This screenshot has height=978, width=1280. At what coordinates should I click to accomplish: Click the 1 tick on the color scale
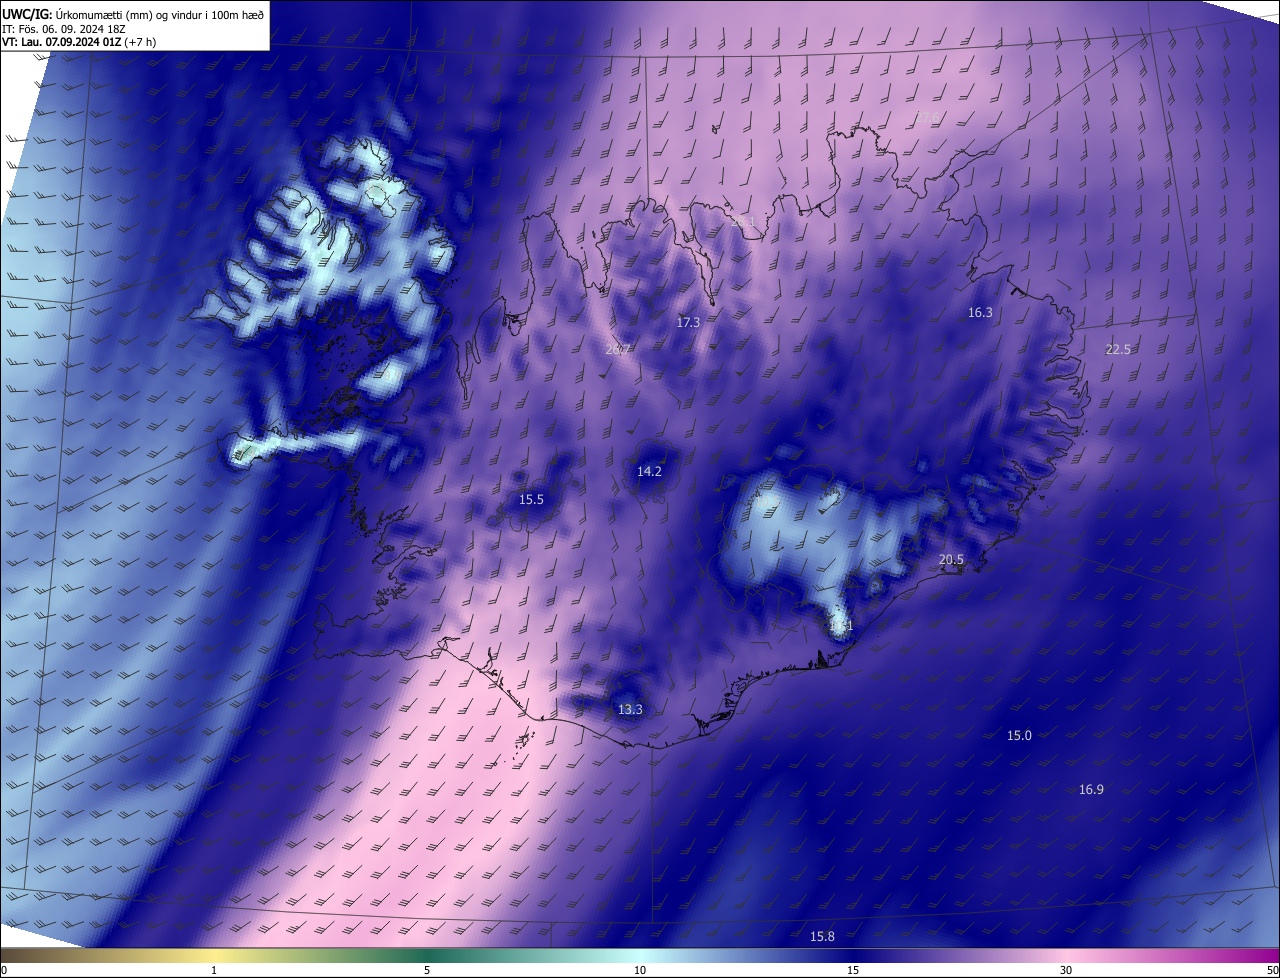[x=215, y=970]
